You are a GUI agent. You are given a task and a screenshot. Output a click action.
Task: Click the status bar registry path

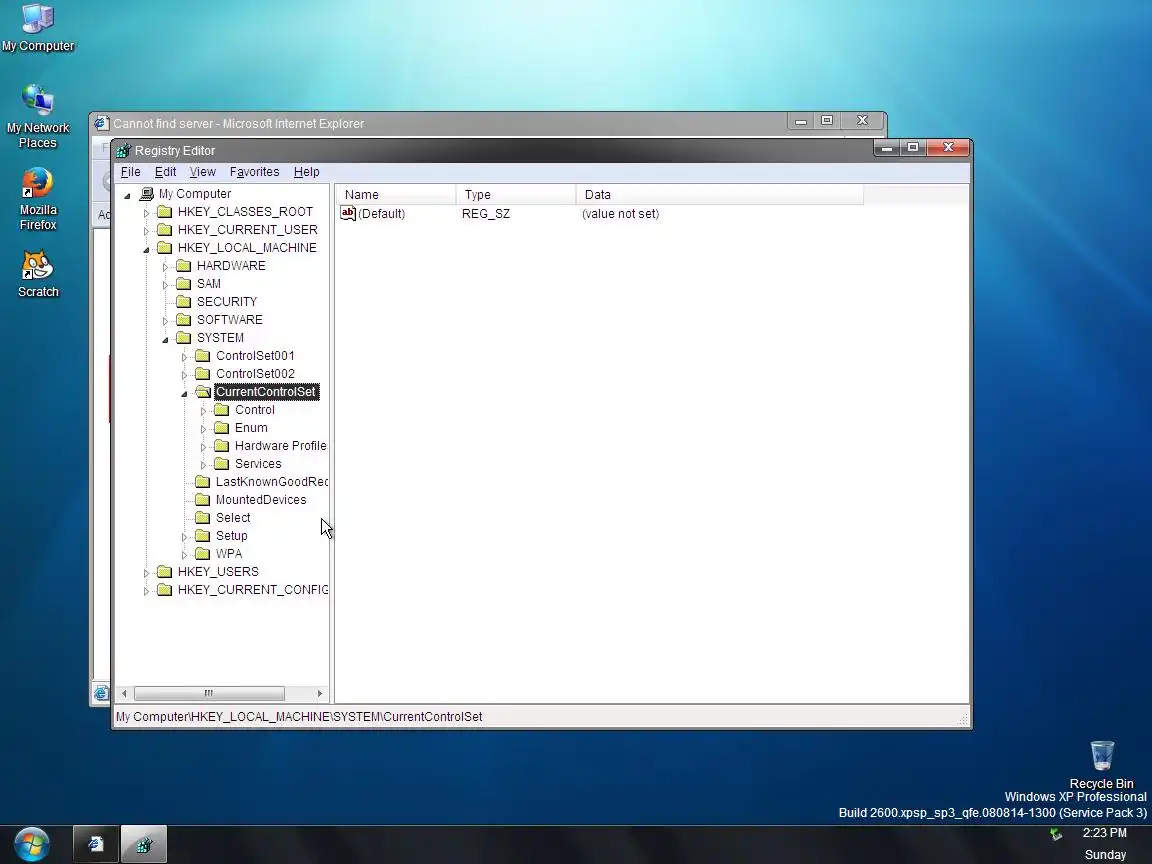pos(299,717)
